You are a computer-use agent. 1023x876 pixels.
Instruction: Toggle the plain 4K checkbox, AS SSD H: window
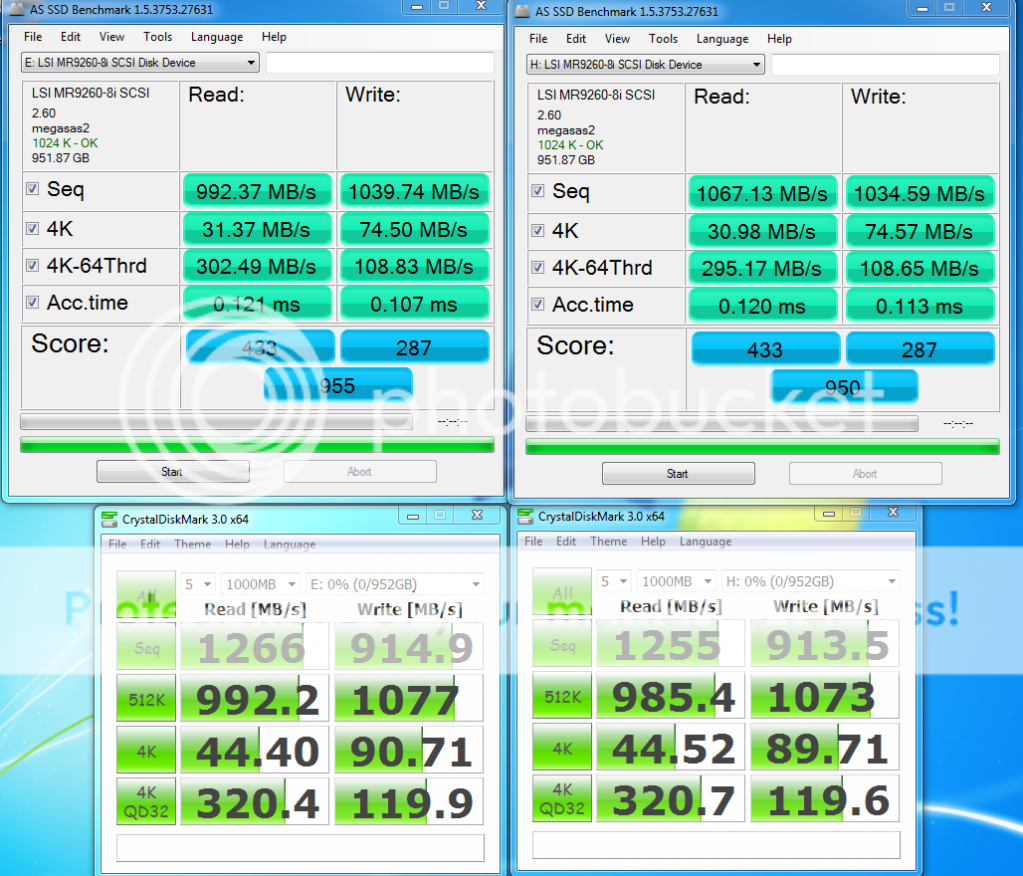coord(538,230)
